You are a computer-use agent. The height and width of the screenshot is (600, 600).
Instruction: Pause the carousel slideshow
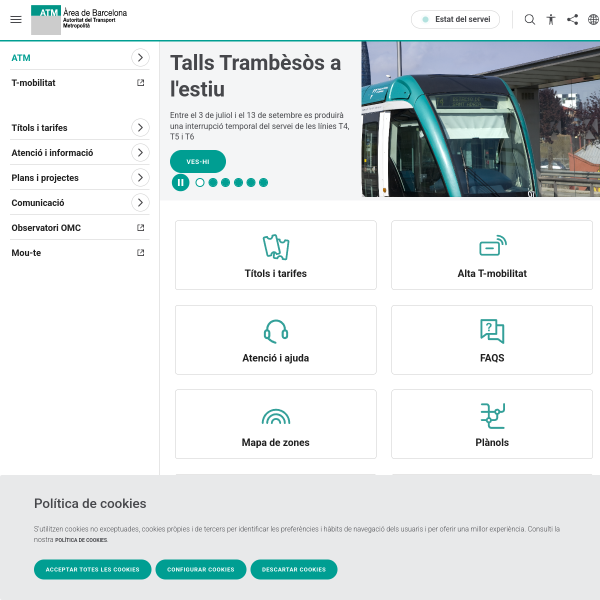(180, 183)
